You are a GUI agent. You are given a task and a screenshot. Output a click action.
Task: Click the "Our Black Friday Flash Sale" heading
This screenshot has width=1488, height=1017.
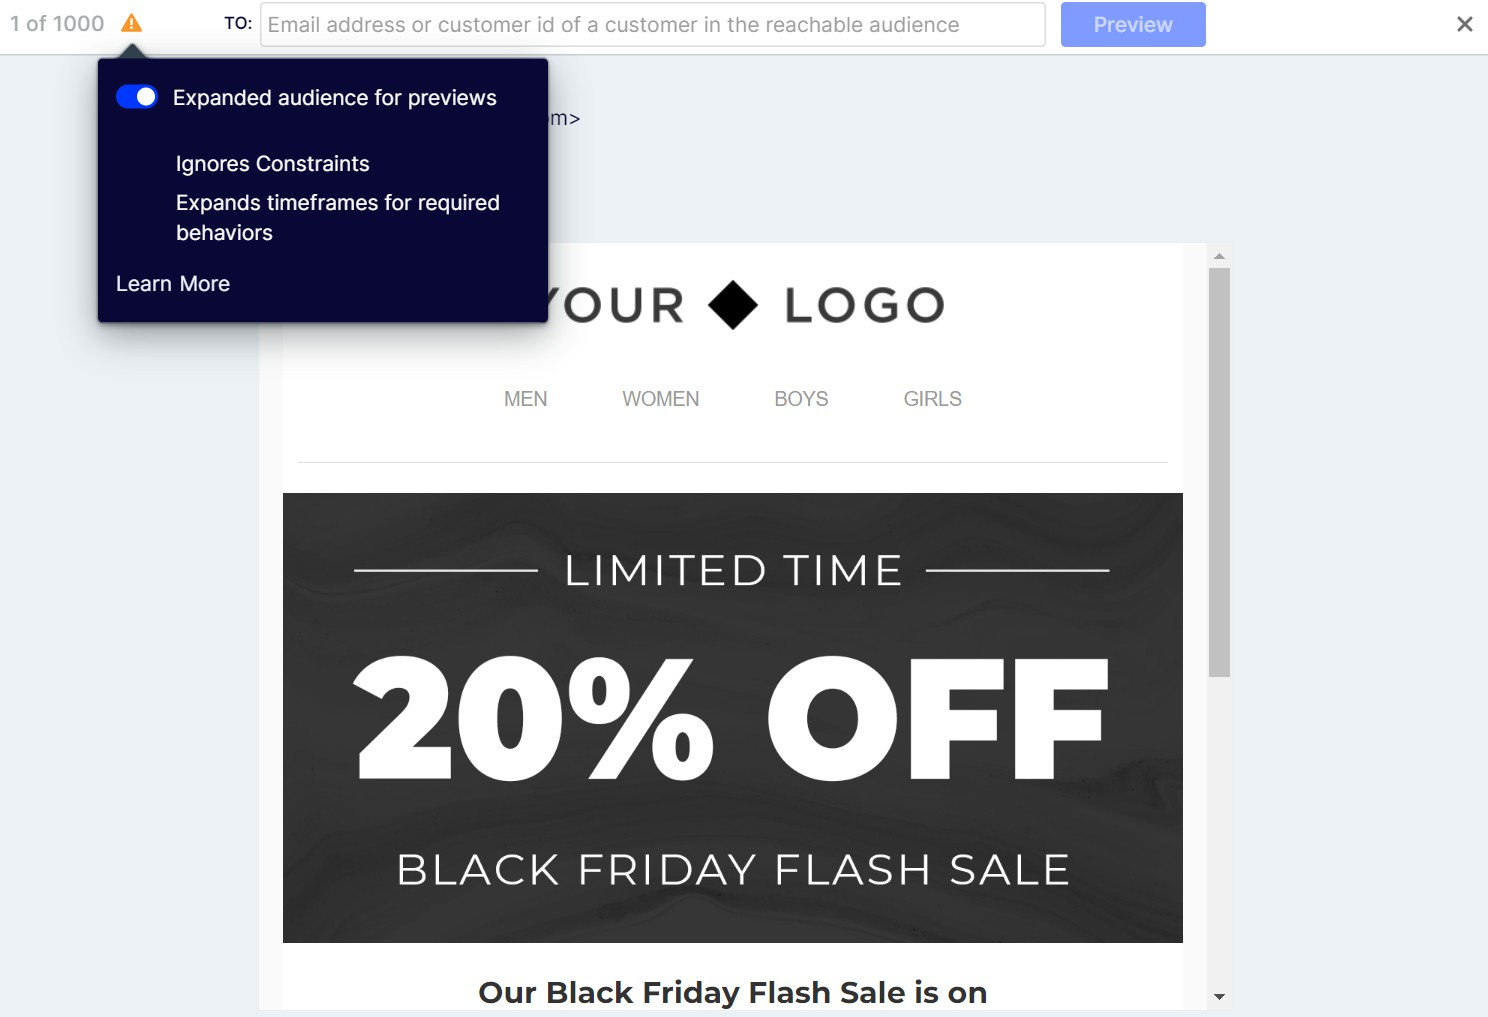732,992
